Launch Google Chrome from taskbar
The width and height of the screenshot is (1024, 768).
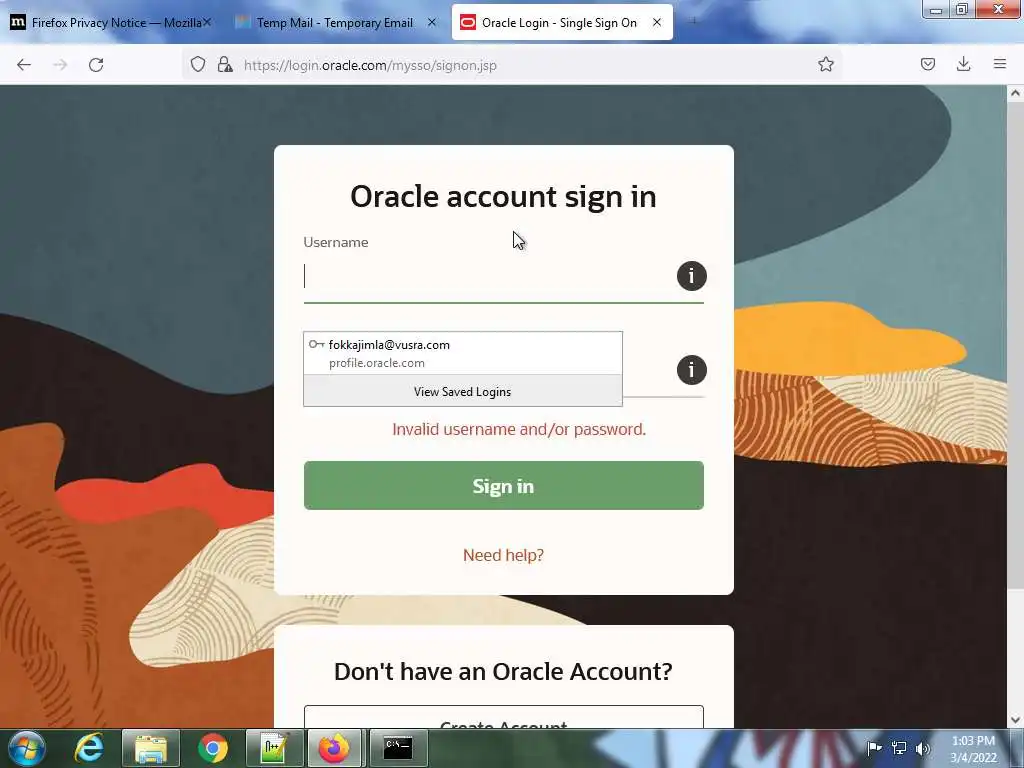[x=213, y=748]
